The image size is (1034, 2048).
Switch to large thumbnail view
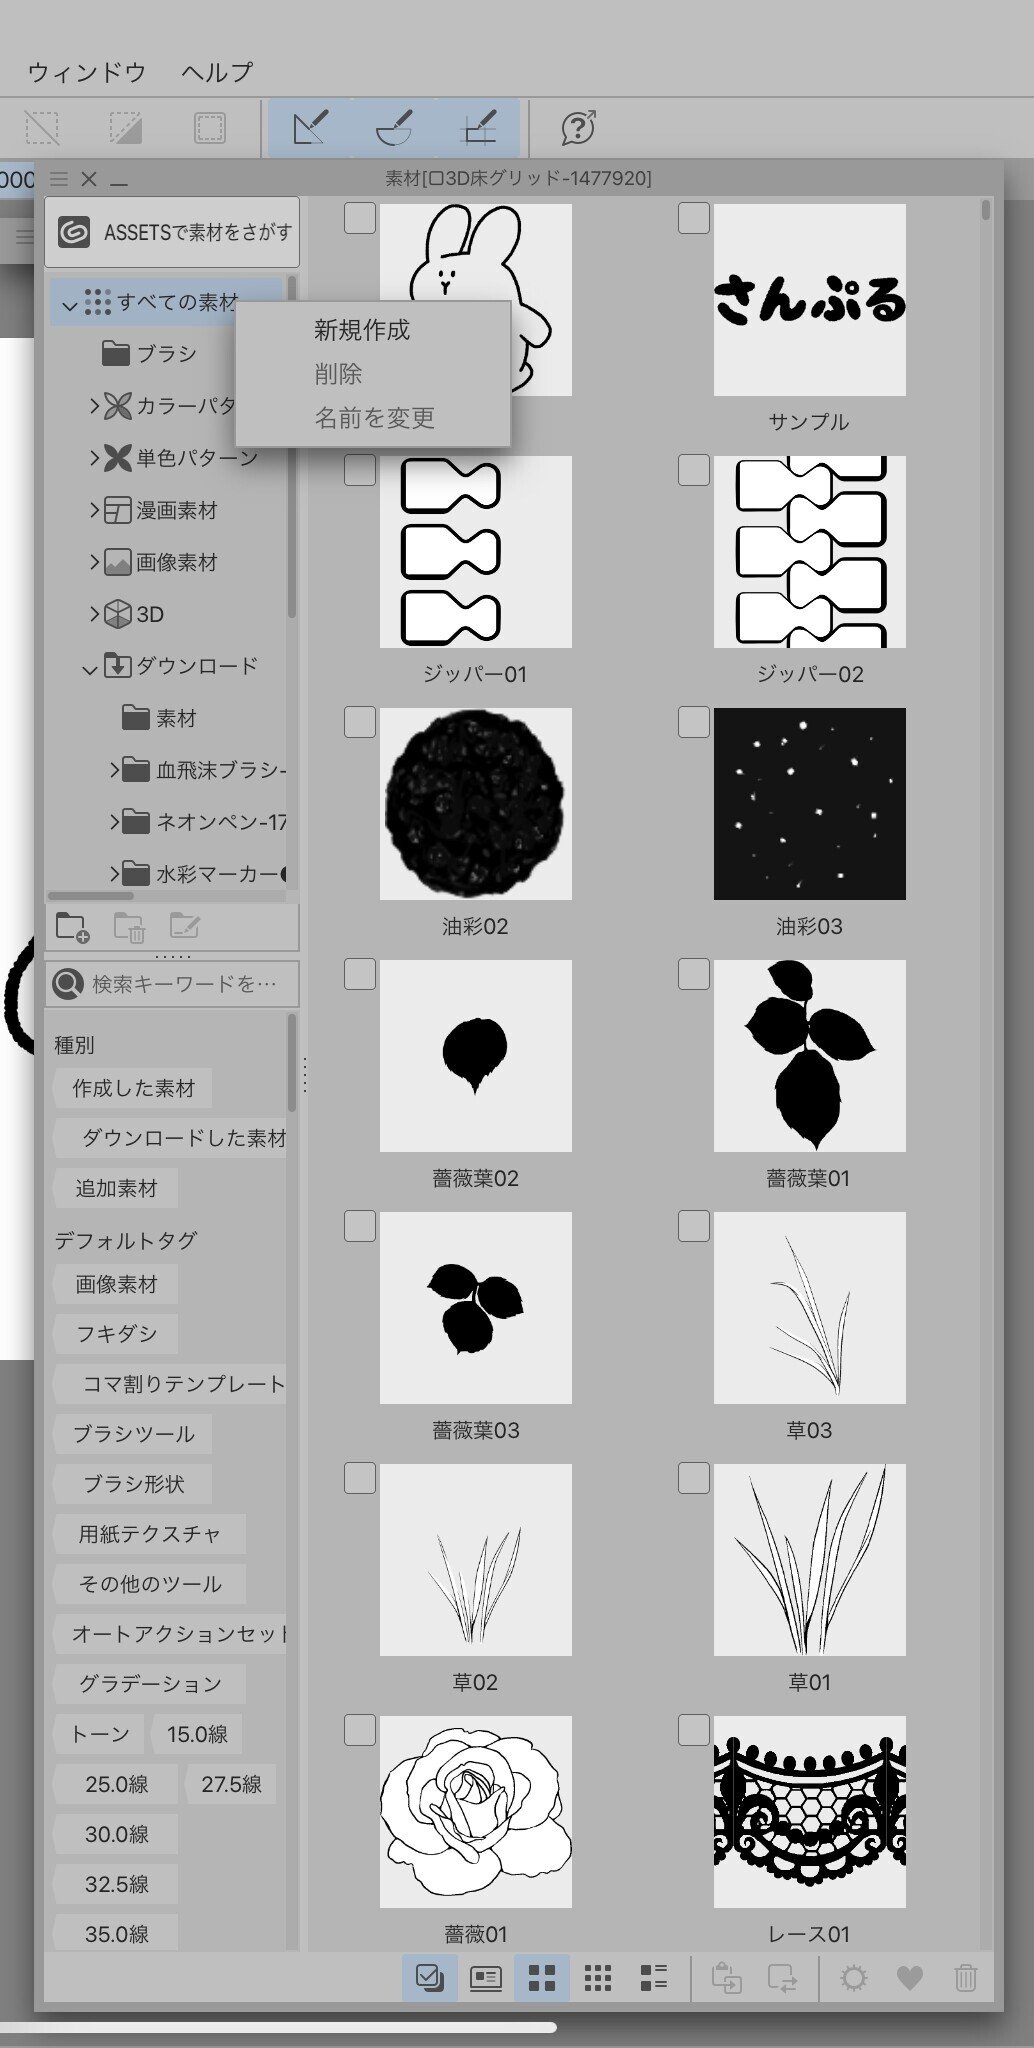(542, 1977)
